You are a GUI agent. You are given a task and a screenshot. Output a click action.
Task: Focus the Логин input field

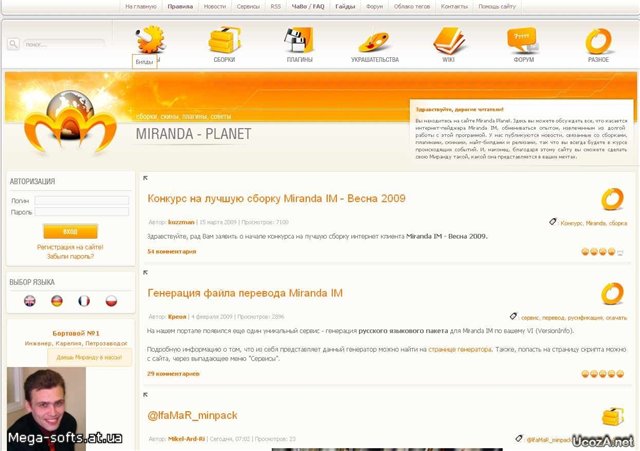(x=82, y=200)
